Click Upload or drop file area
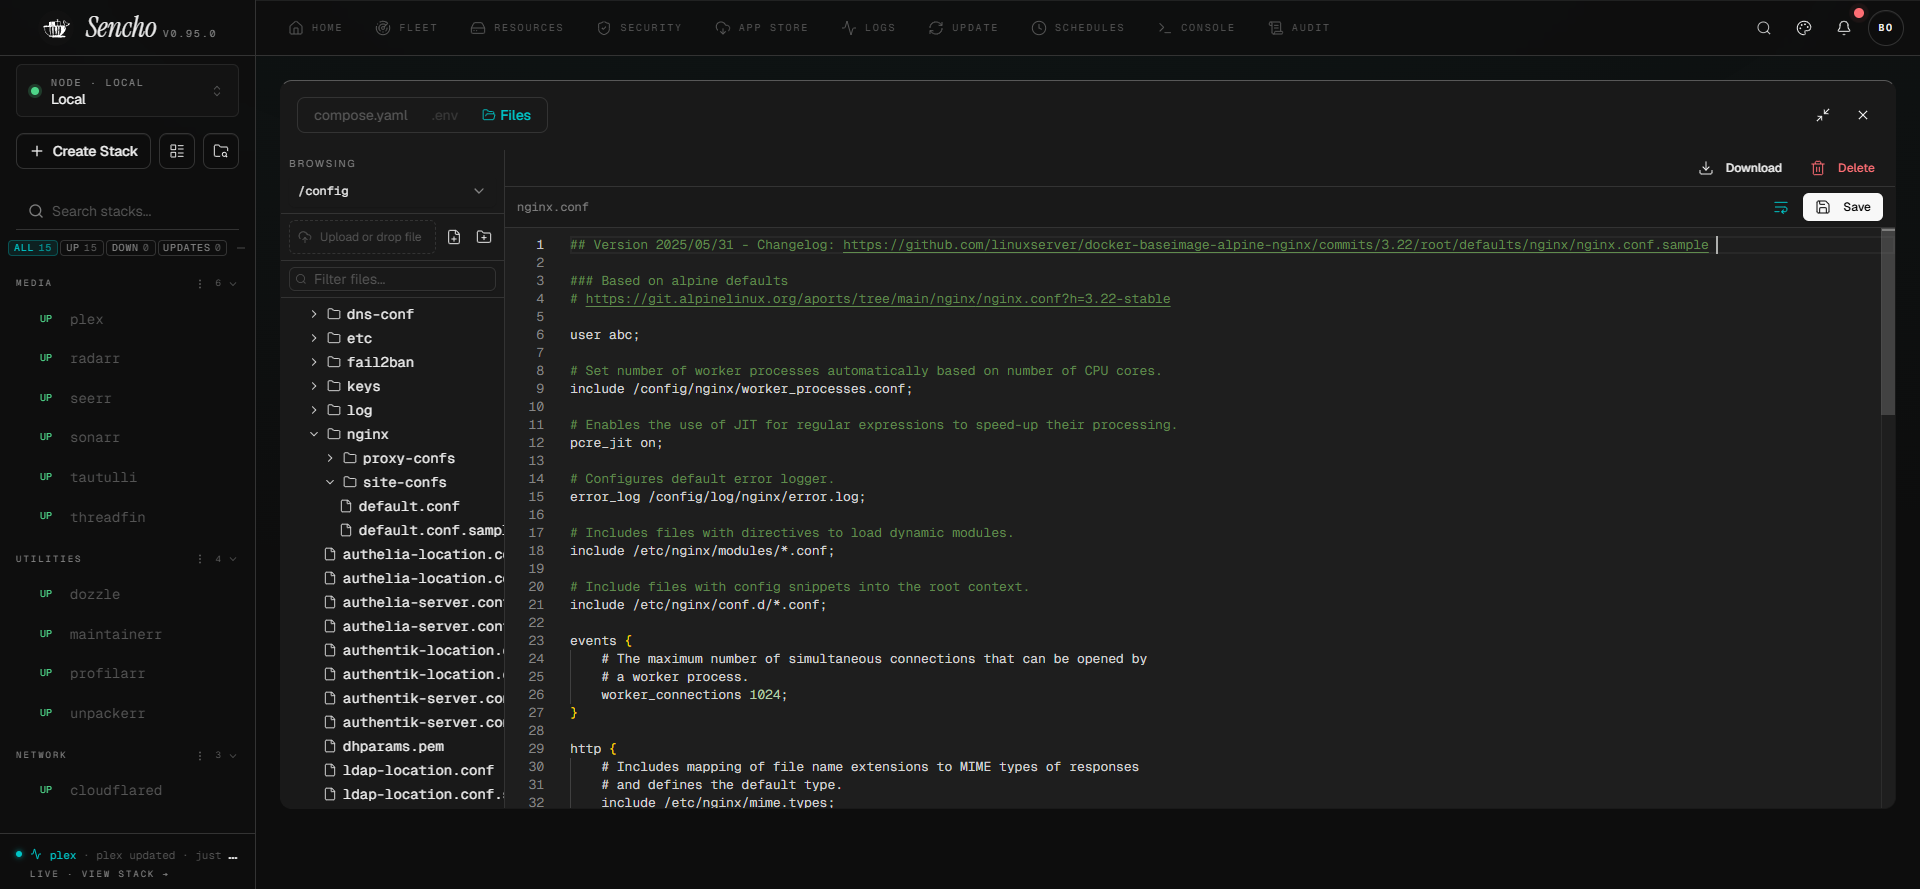The width and height of the screenshot is (1920, 889). click(x=362, y=237)
